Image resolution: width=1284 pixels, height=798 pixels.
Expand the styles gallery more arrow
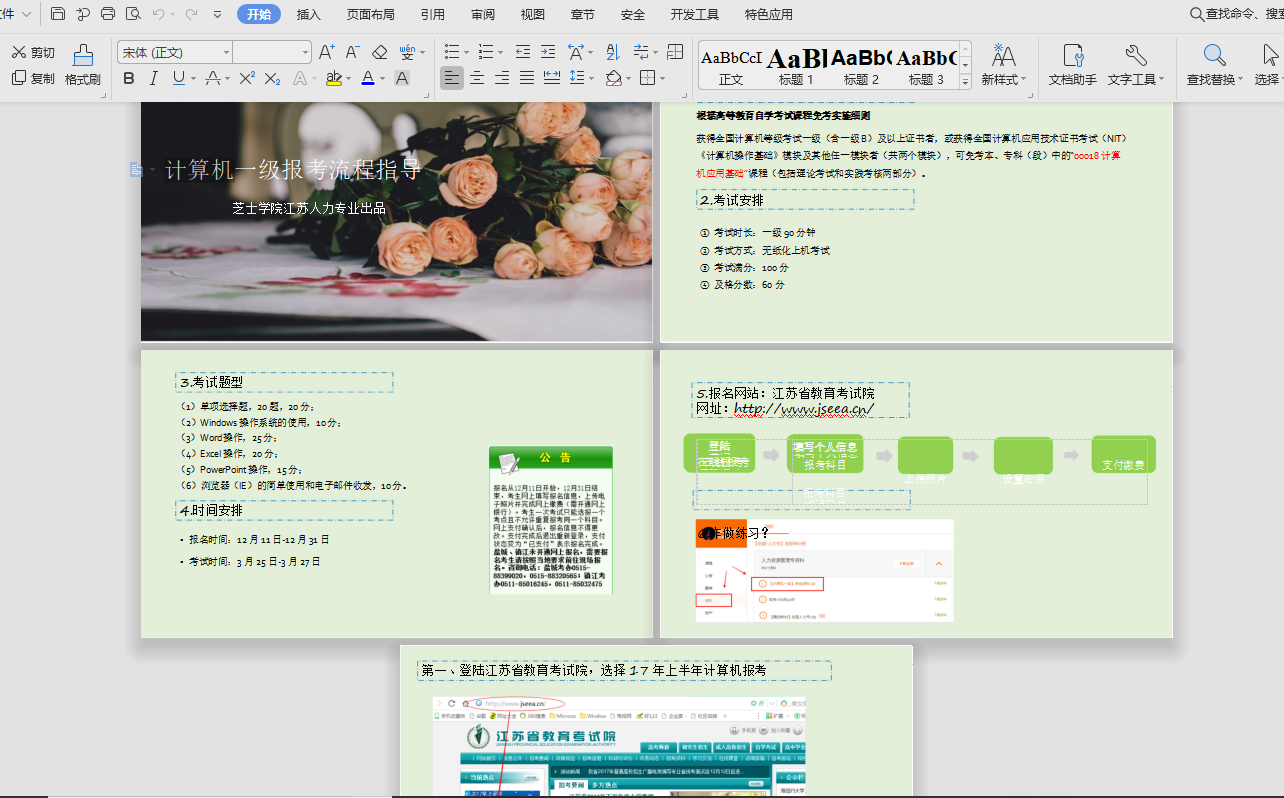point(965,81)
